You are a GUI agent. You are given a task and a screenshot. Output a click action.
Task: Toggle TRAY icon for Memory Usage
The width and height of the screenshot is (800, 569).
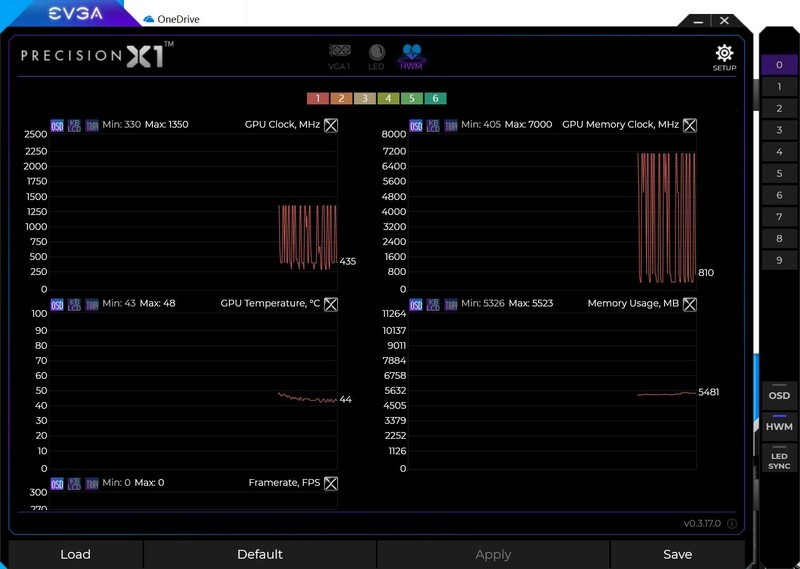click(451, 304)
